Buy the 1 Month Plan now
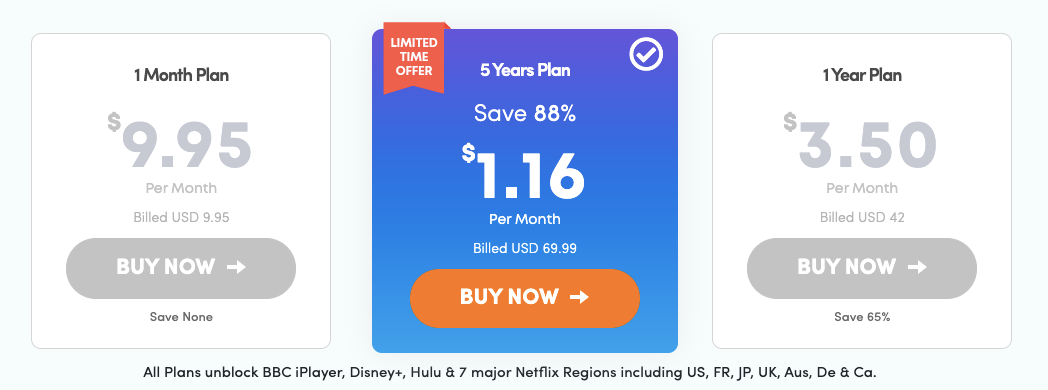 point(180,268)
